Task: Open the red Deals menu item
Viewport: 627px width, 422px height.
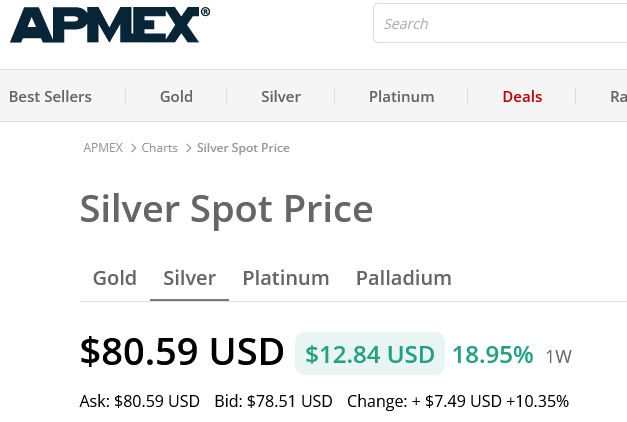Action: [x=522, y=97]
